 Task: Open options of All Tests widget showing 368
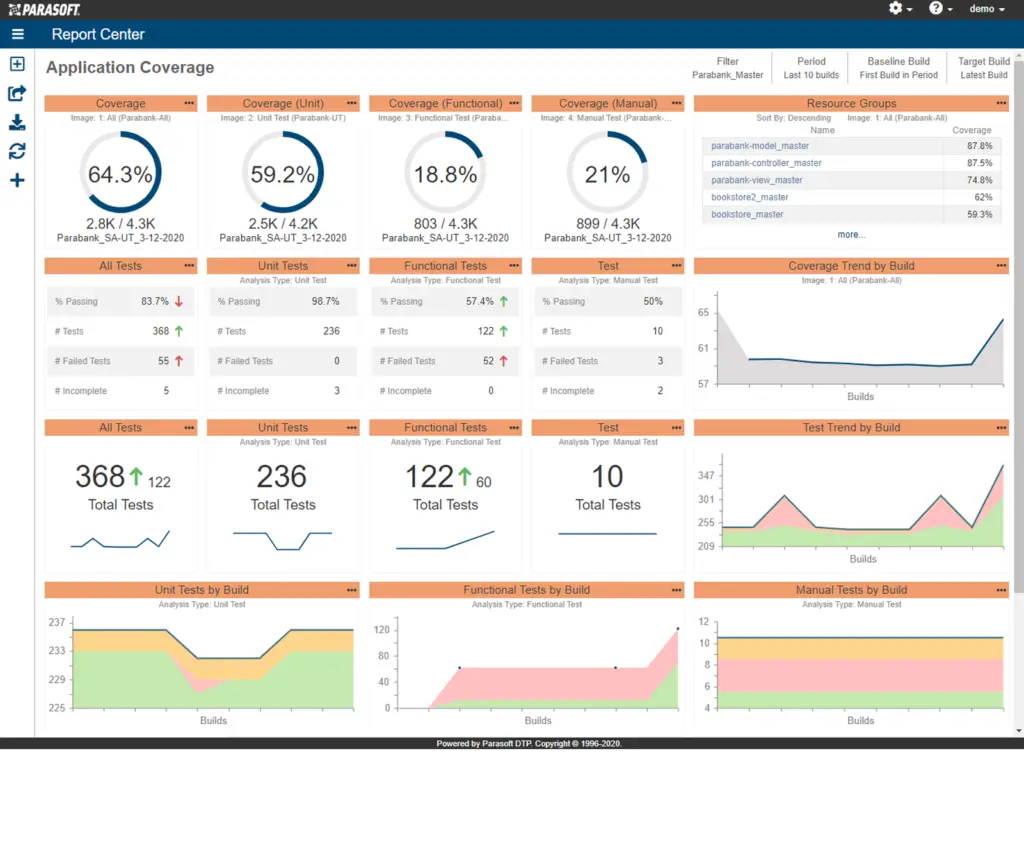[x=189, y=428]
